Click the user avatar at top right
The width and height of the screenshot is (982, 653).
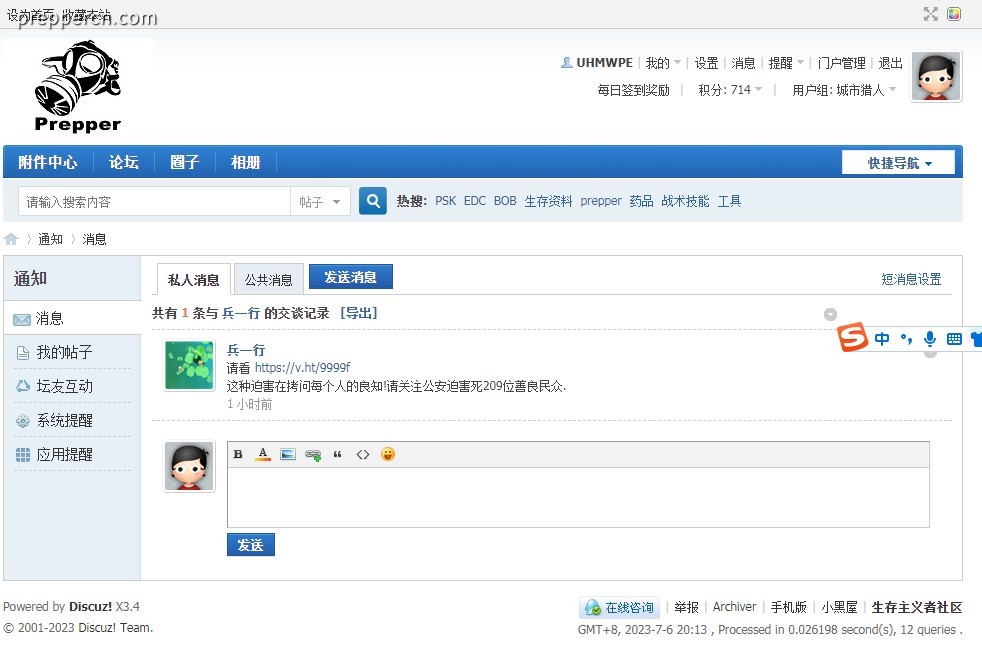click(x=936, y=76)
